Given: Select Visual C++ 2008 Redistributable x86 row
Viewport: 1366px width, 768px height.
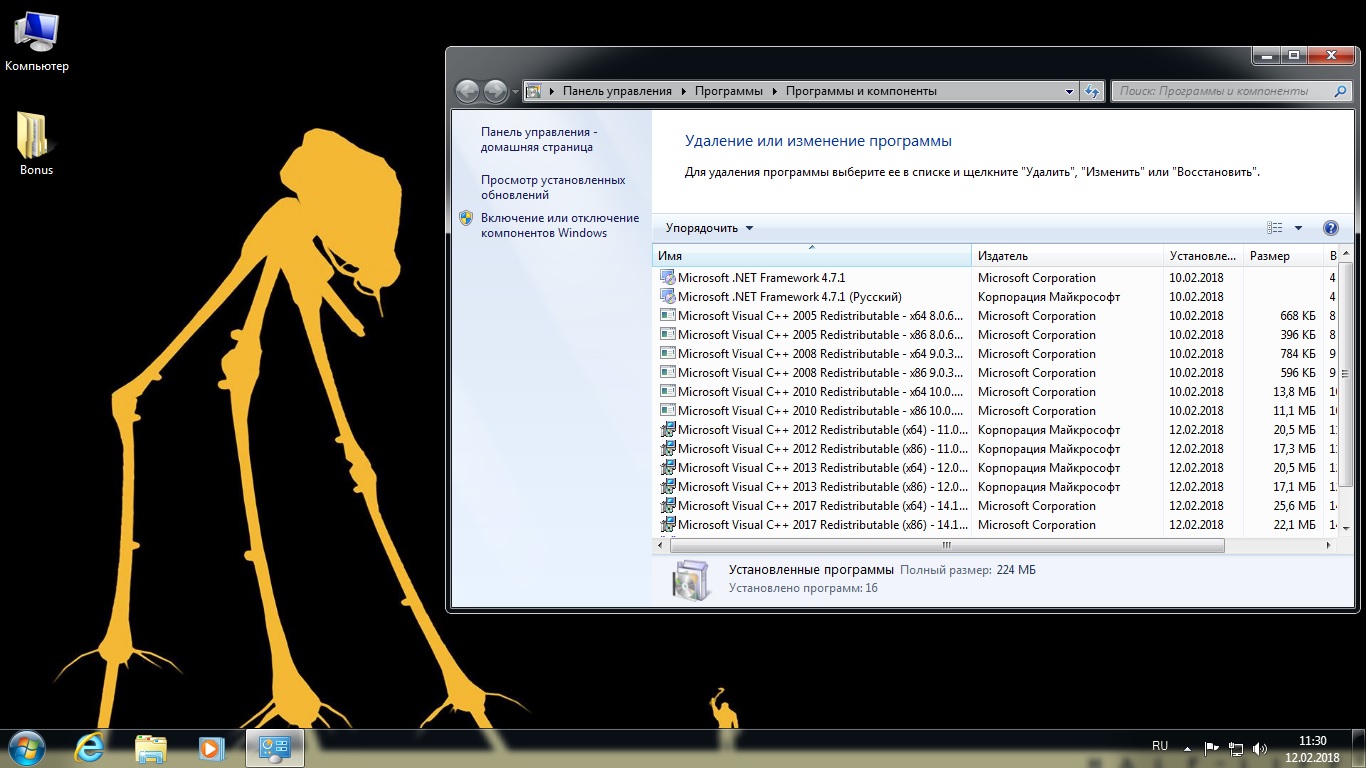Looking at the screenshot, I should click(995, 373).
